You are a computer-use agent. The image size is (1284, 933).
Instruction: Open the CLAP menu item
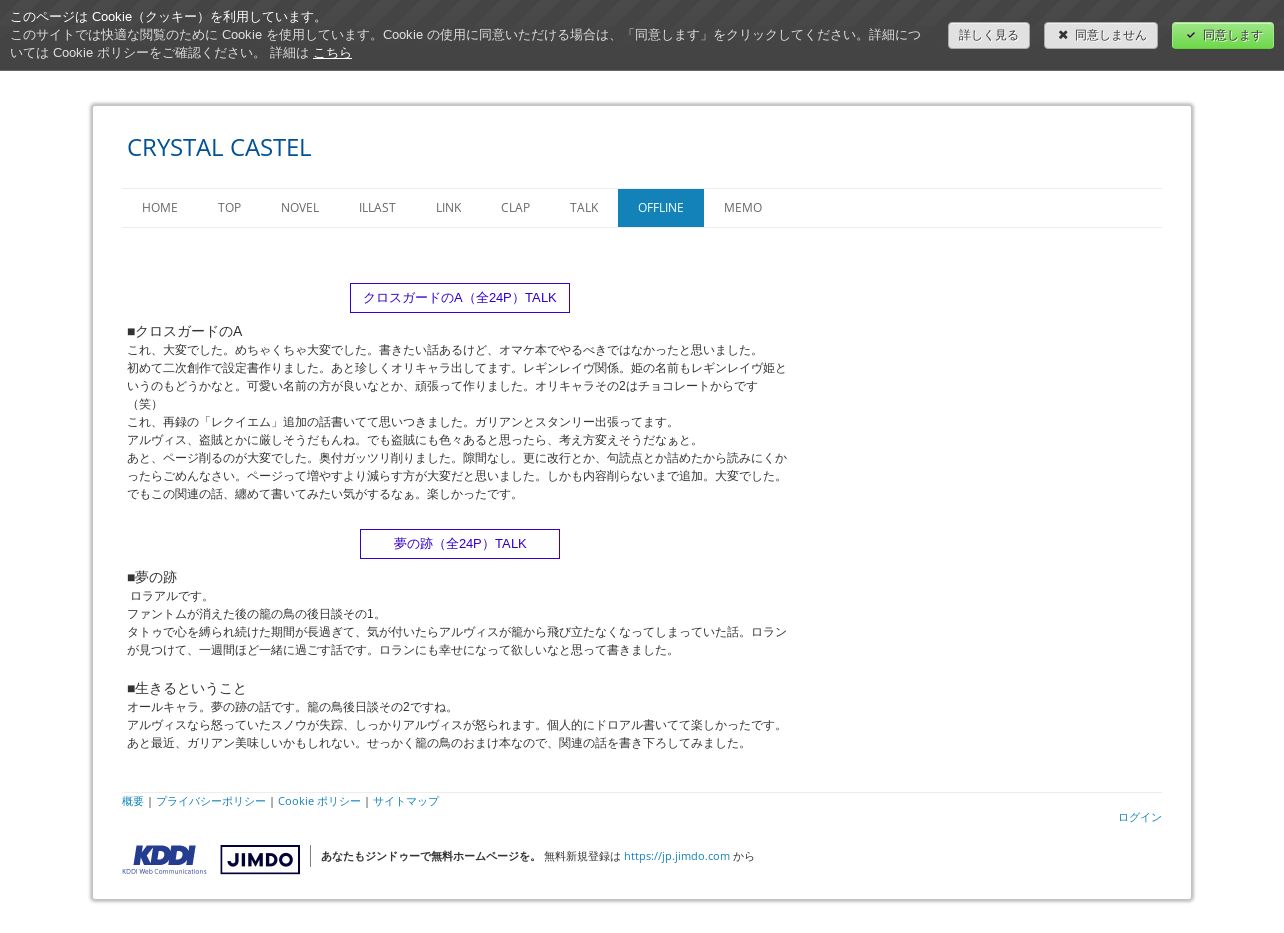pyautogui.click(x=515, y=208)
